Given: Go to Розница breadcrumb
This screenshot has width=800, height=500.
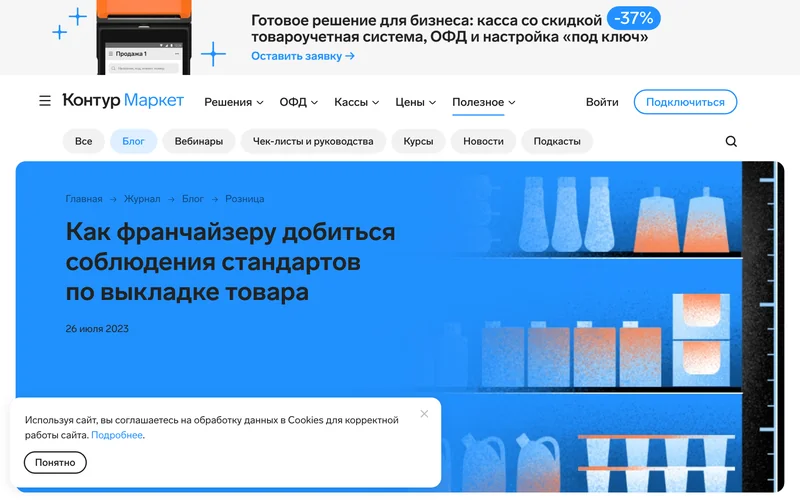Looking at the screenshot, I should [x=245, y=199].
